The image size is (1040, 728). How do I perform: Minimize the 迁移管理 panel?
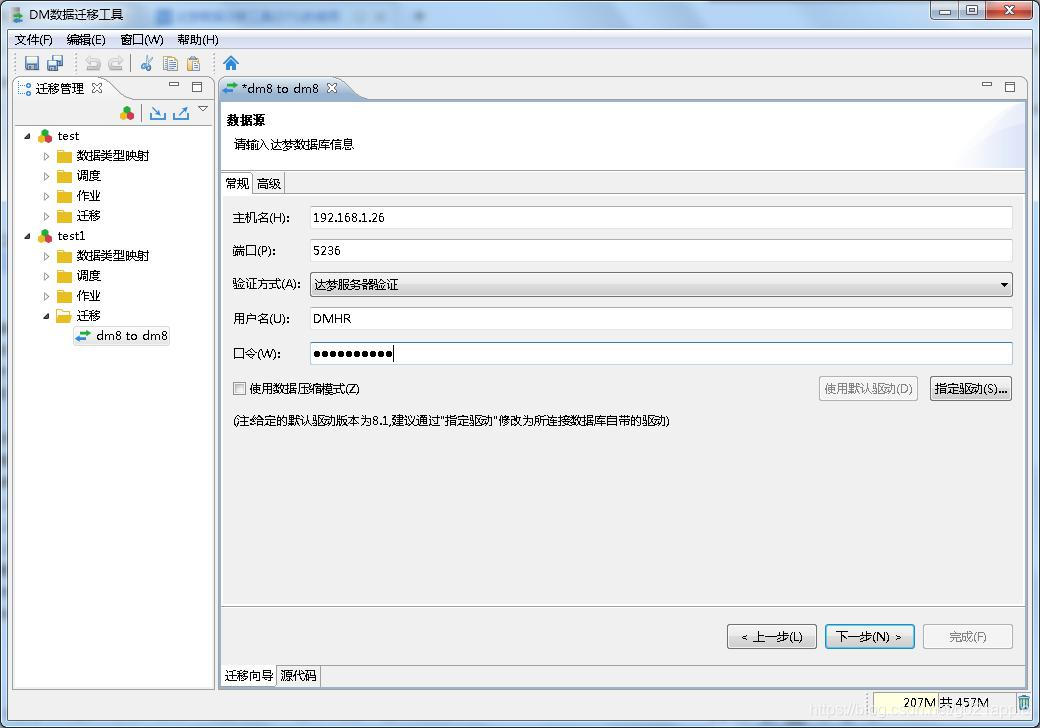coord(174,85)
